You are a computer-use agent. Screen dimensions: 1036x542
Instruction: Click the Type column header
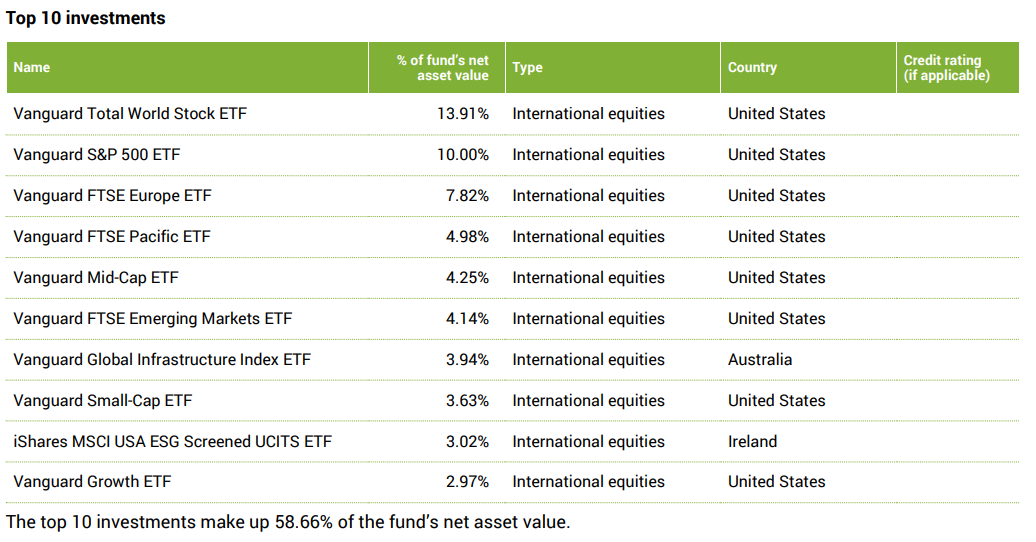click(x=527, y=68)
